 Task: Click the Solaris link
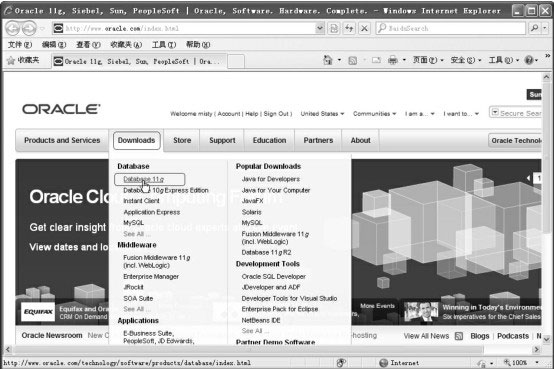[252, 212]
